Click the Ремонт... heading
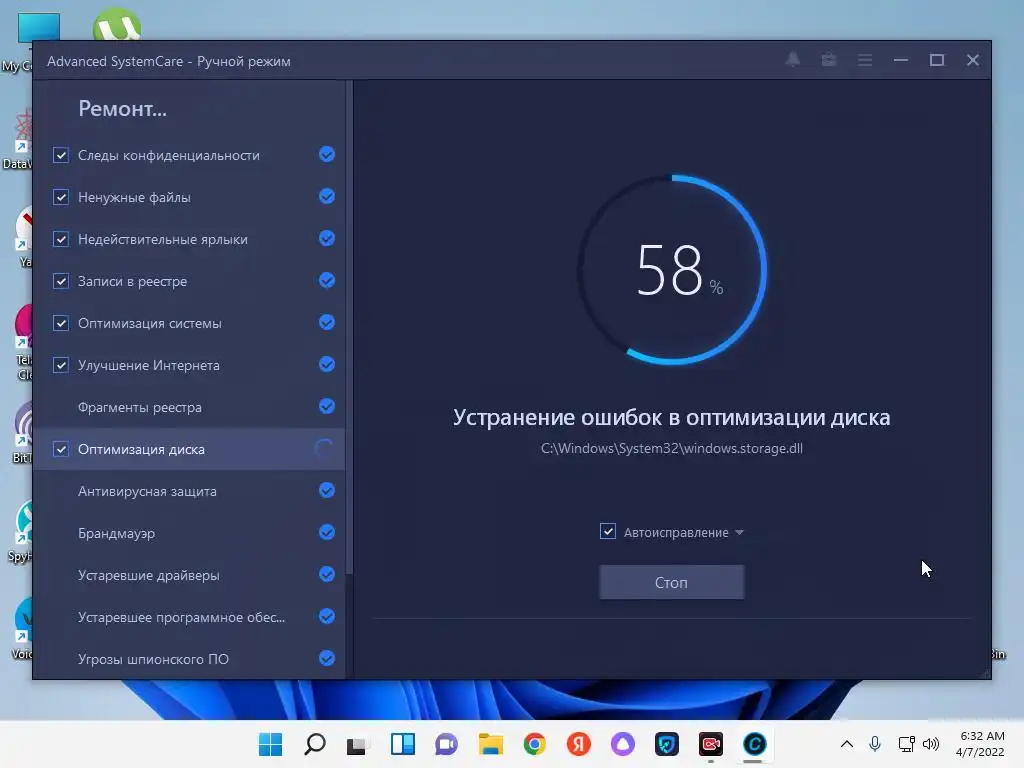The image size is (1024, 768). coord(122,108)
